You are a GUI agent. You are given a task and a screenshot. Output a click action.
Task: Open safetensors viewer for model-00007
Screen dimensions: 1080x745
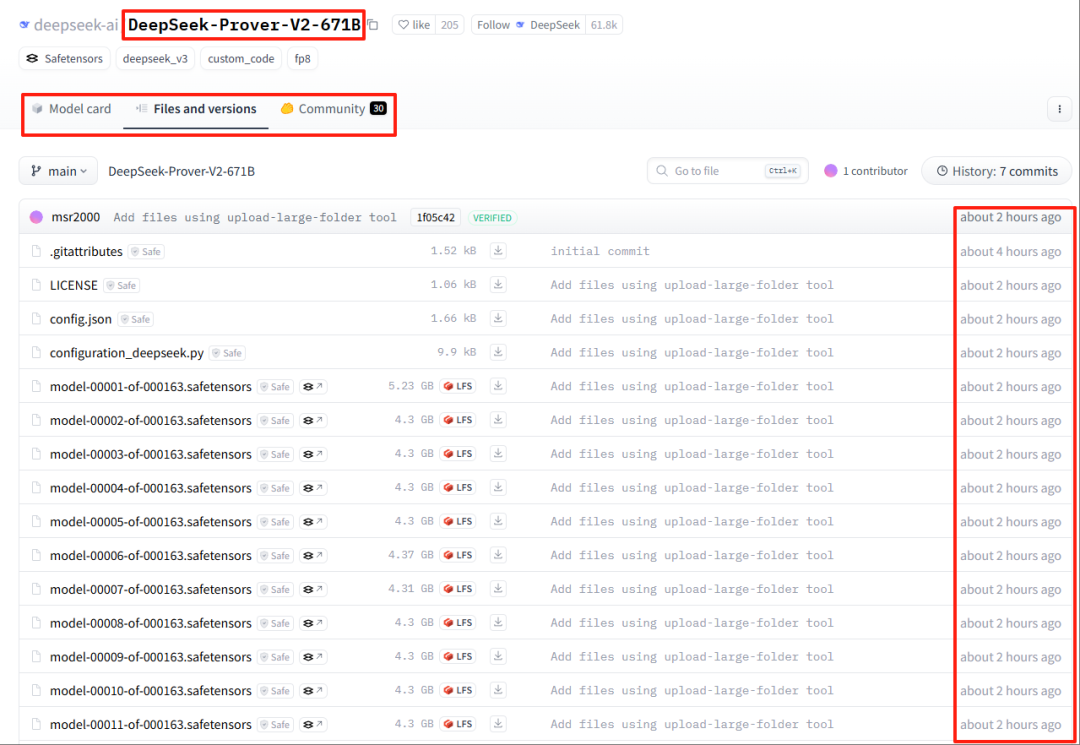(313, 589)
